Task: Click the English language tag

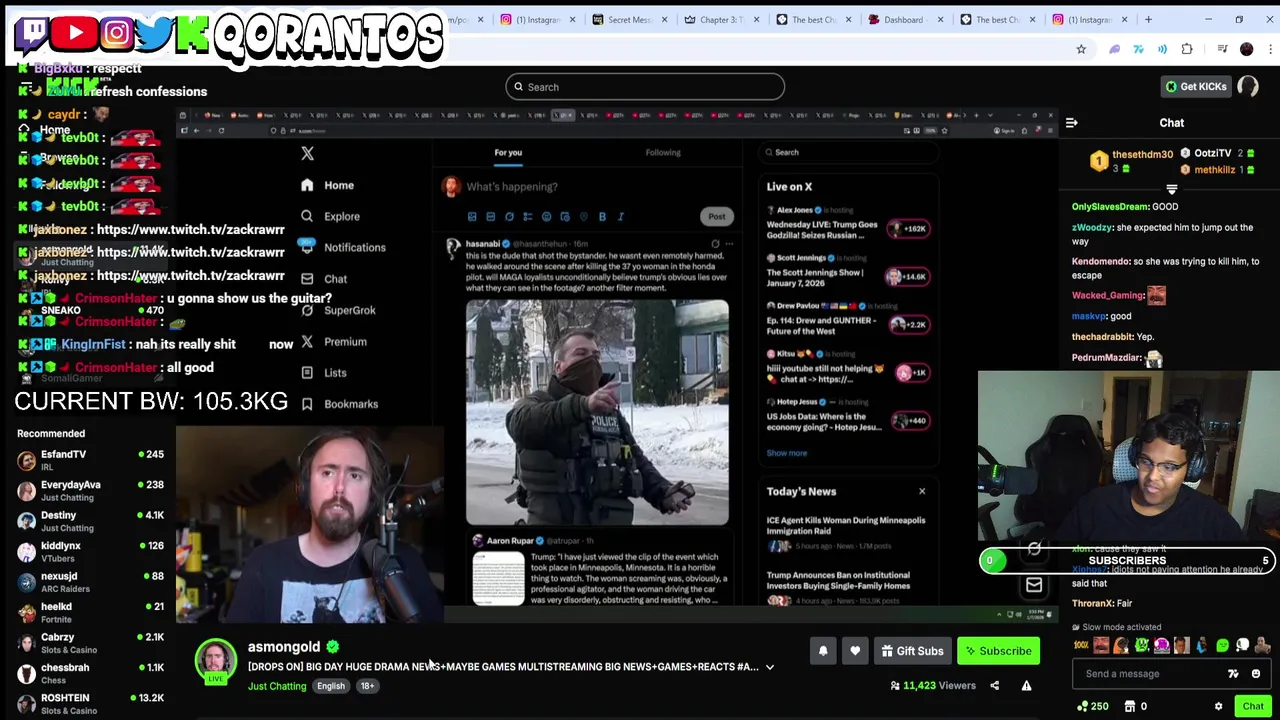Action: (x=331, y=686)
